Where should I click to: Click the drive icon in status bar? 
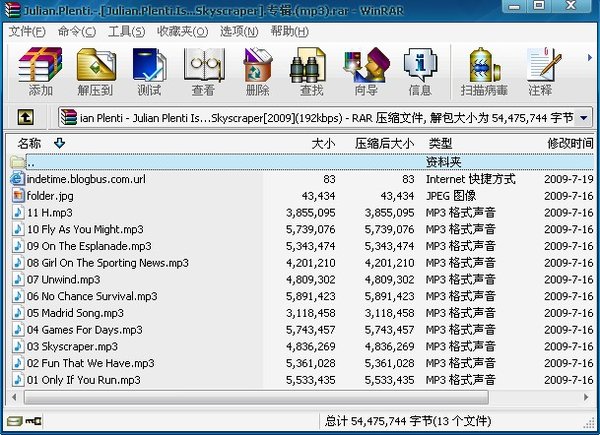15,421
